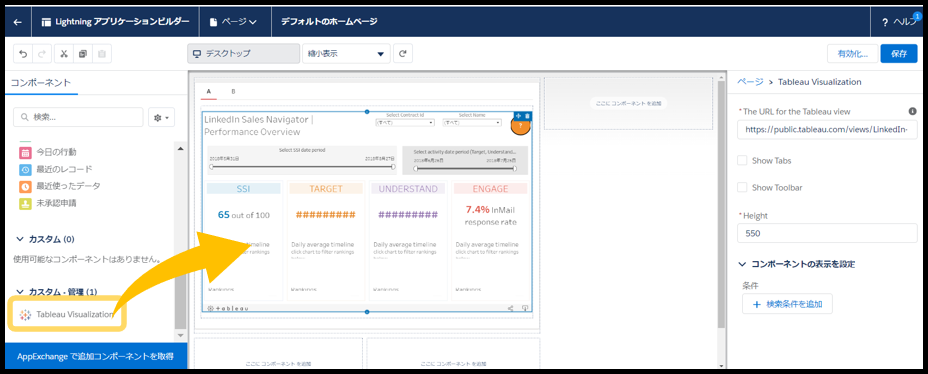Click the 保存 save button
Screen dimensions: 928x374
pos(898,54)
